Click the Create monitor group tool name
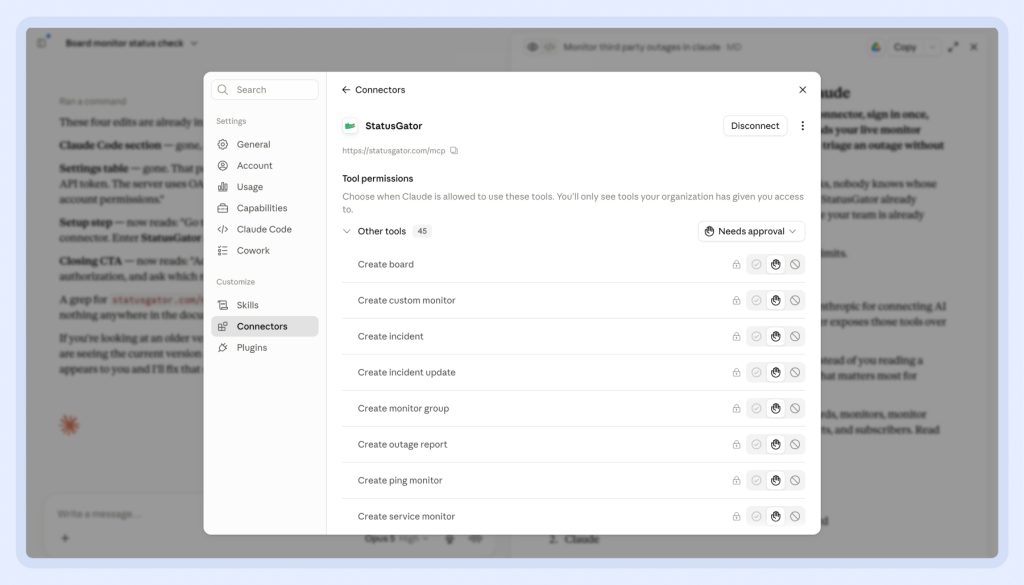This screenshot has width=1024, height=585. pos(403,408)
